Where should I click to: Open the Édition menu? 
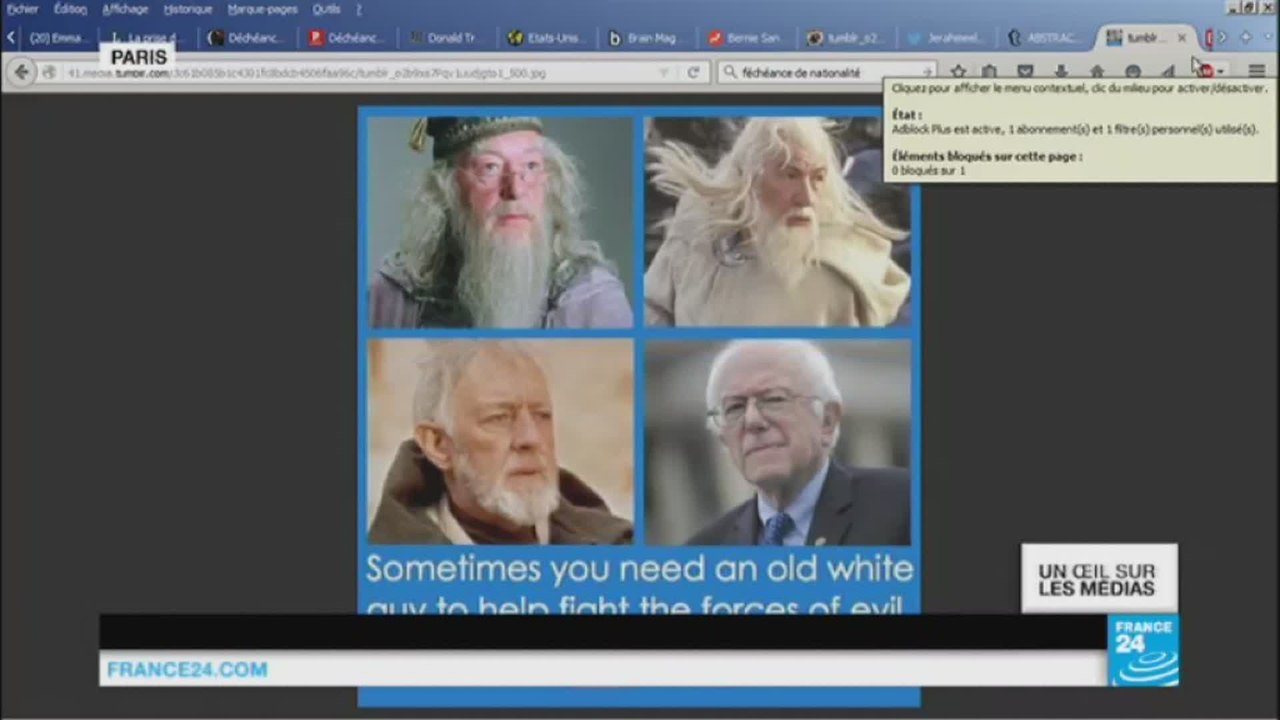coord(70,9)
